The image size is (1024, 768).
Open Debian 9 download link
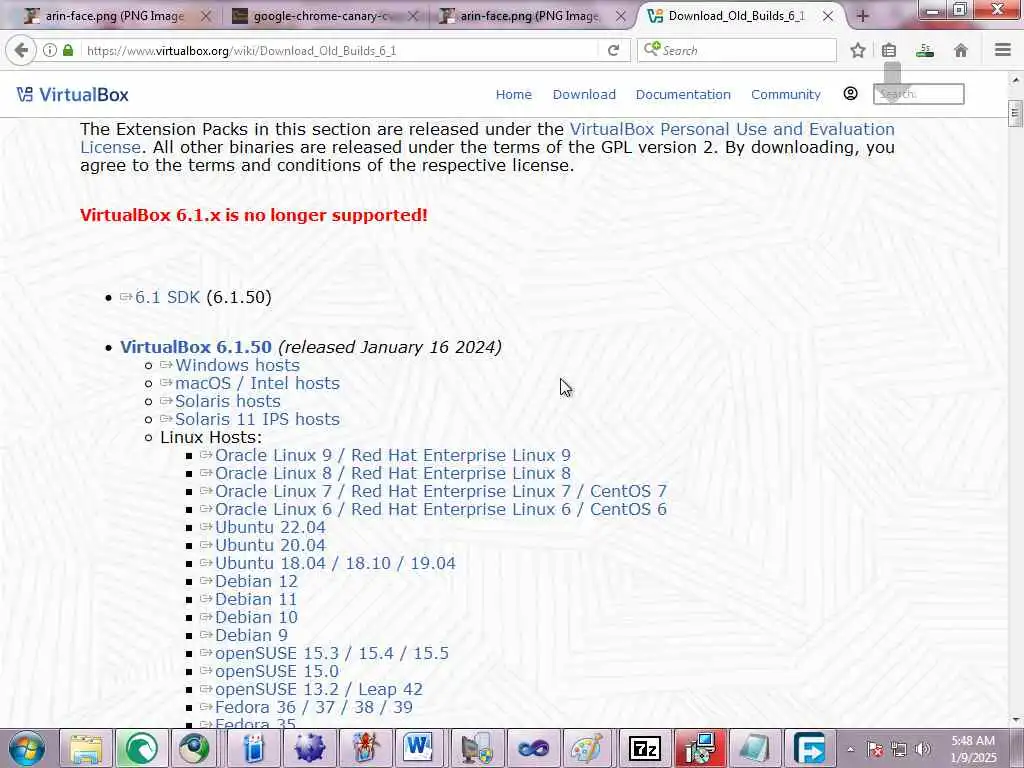[251, 635]
